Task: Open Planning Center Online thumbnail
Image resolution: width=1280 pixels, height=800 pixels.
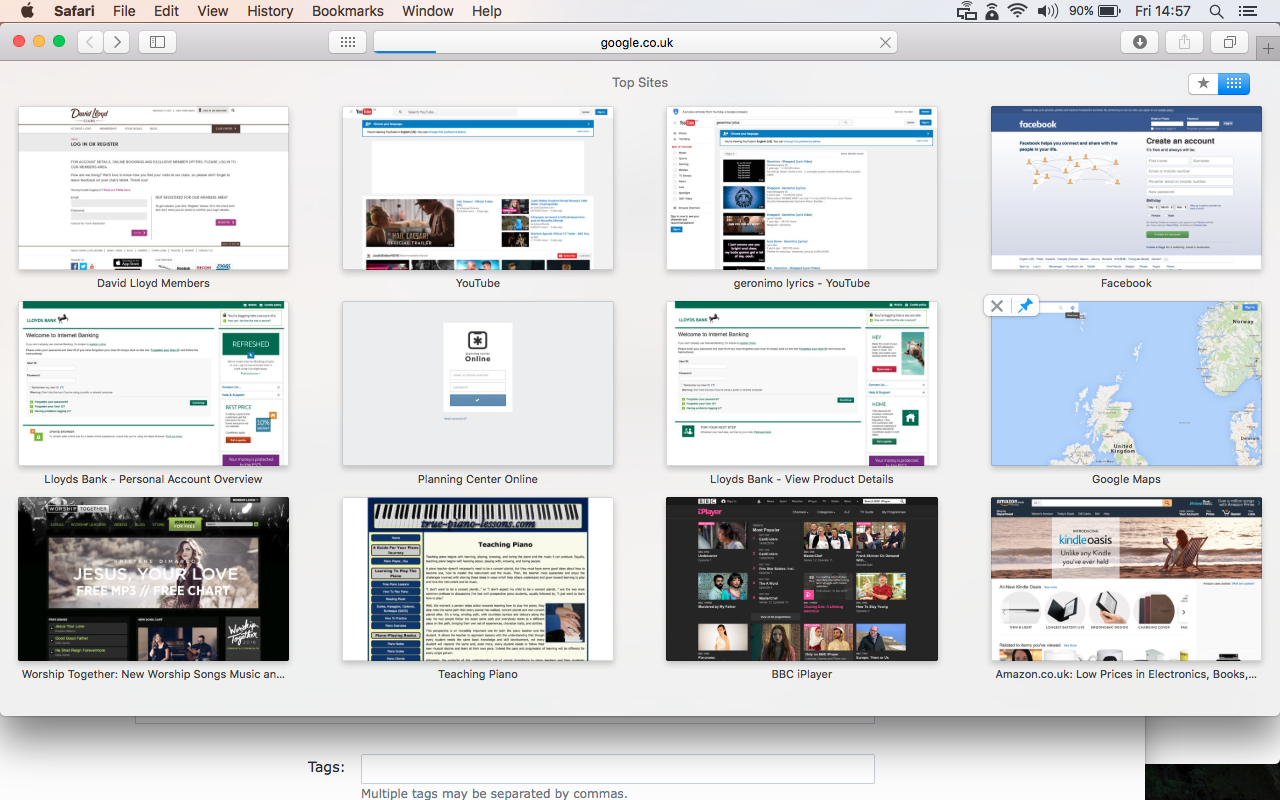Action: (478, 384)
